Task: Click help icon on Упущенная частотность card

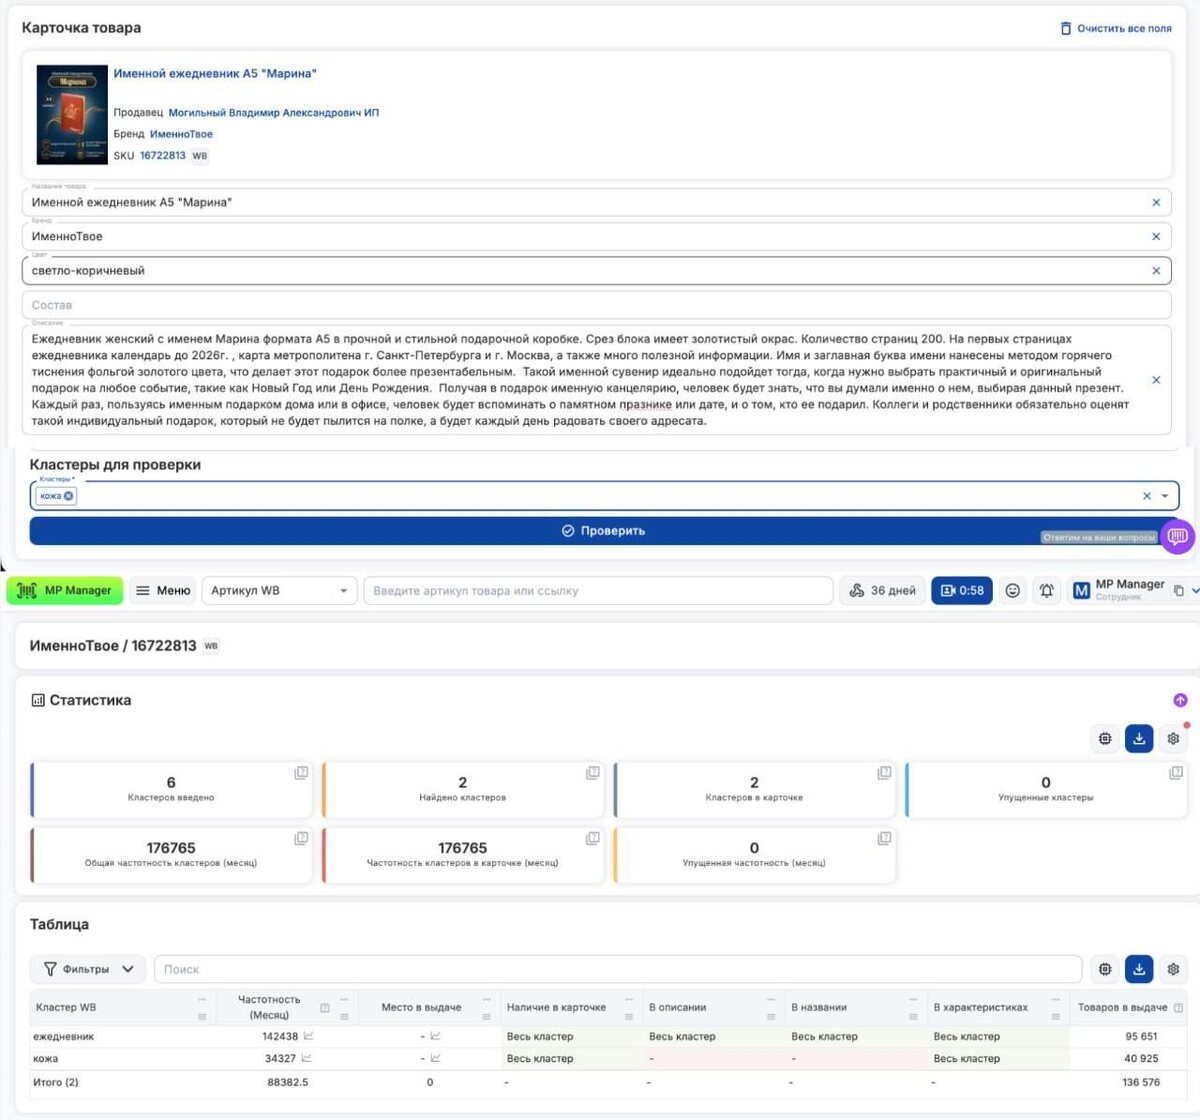Action: (x=884, y=838)
